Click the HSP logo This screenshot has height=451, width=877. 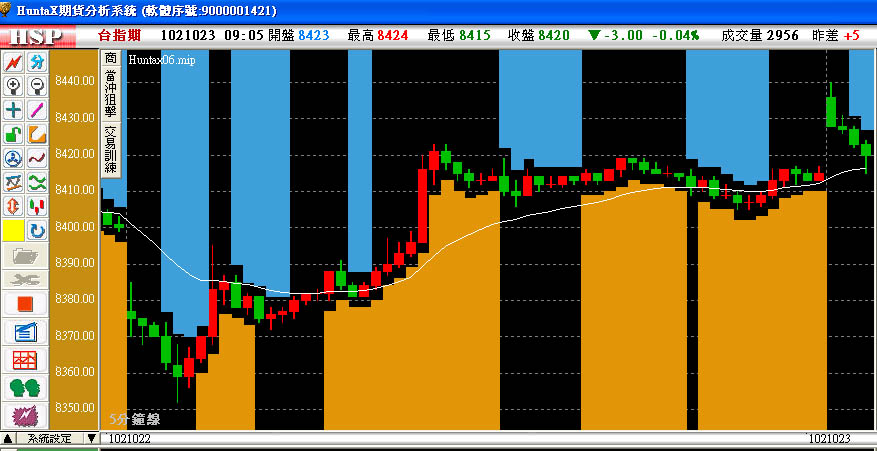point(37,36)
